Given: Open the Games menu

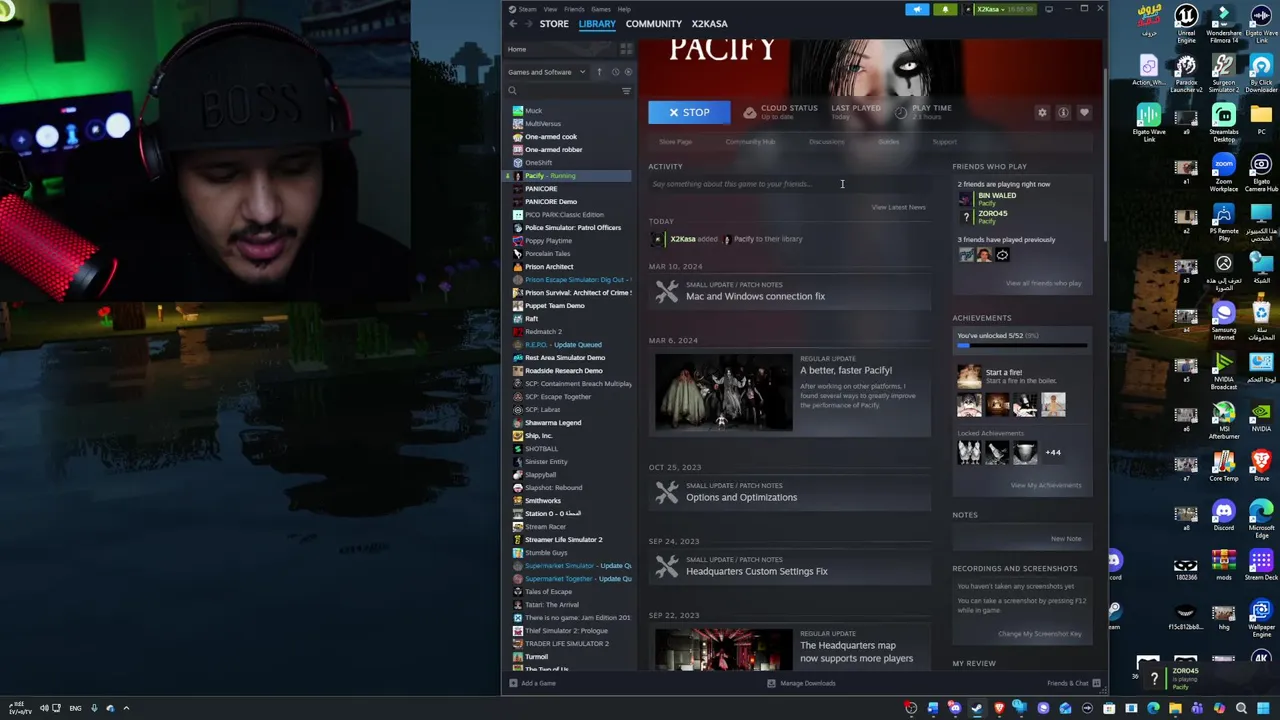Looking at the screenshot, I should coord(600,9).
